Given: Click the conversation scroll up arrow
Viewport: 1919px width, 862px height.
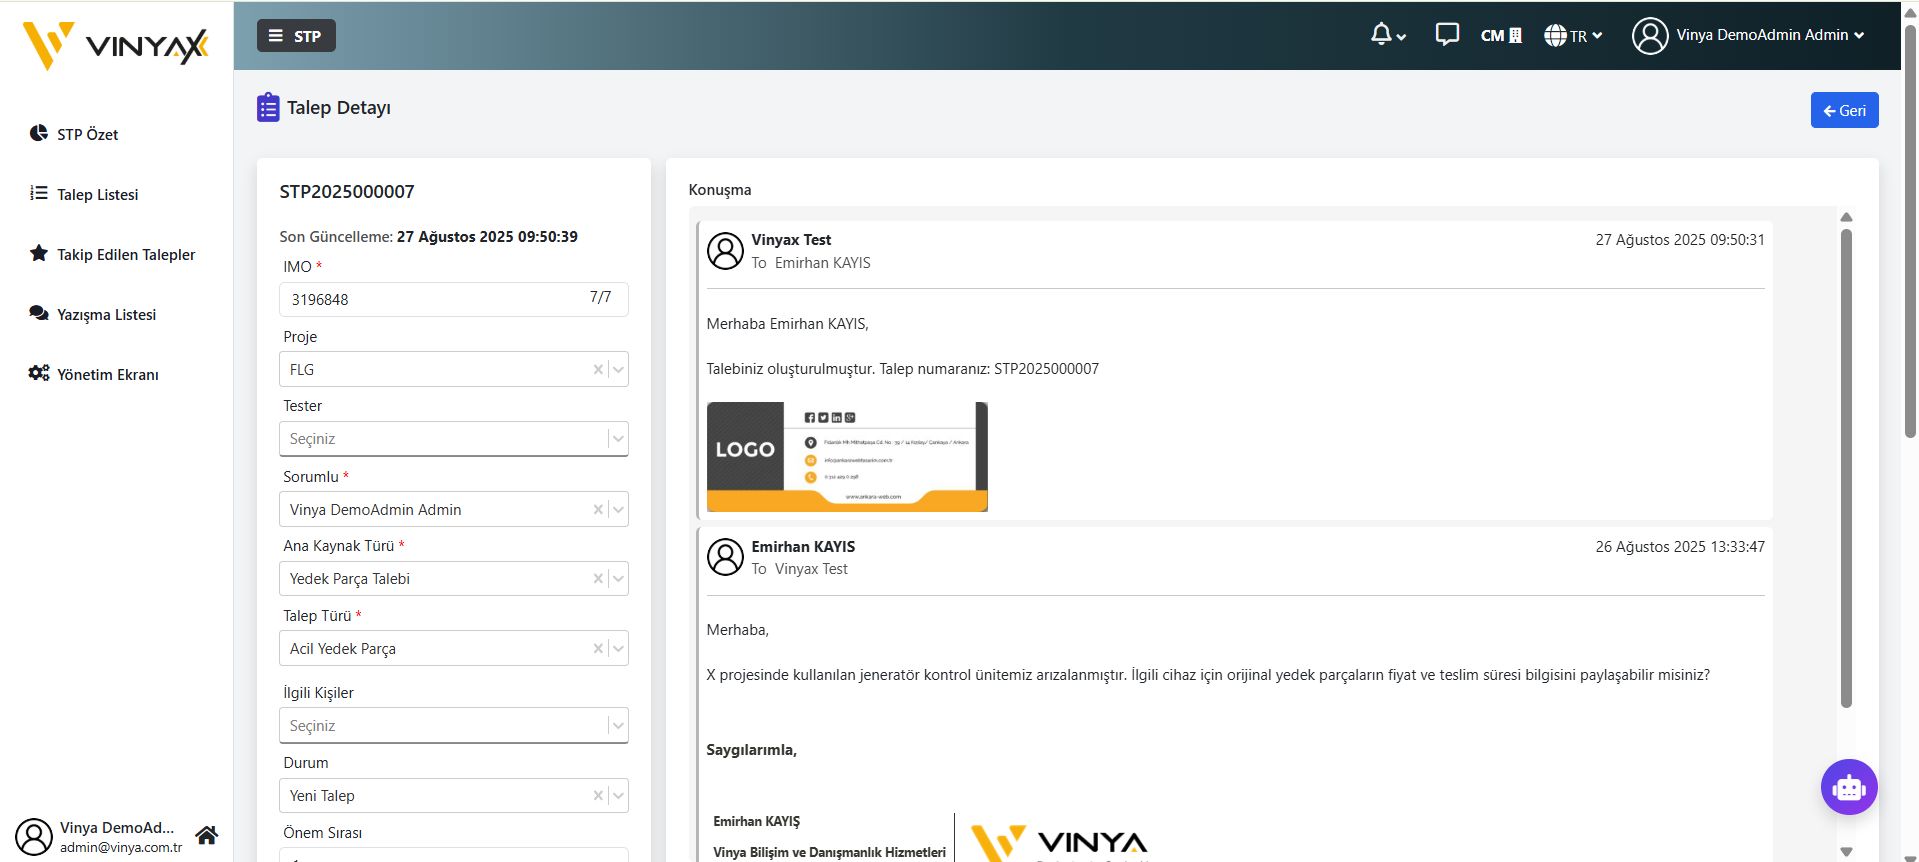Looking at the screenshot, I should [1846, 217].
